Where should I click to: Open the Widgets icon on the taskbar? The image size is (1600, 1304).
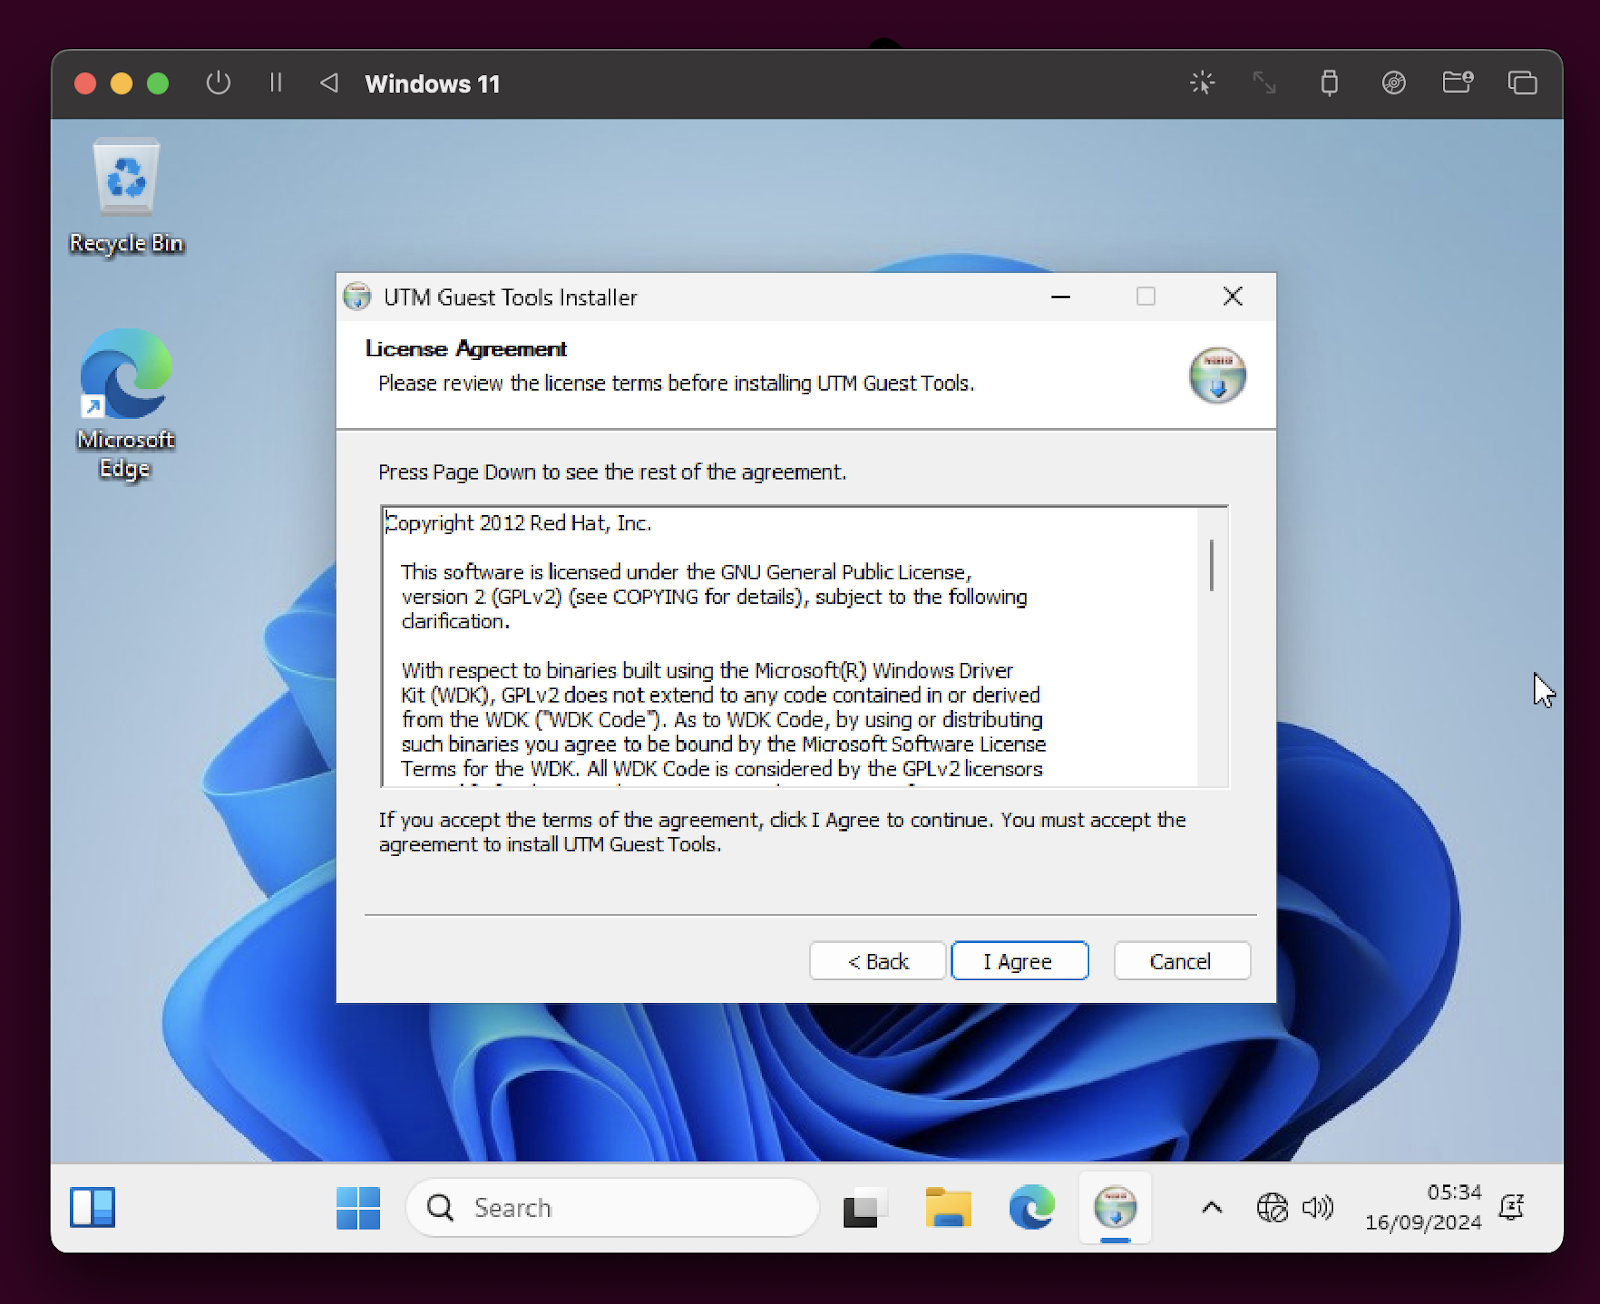pyautogui.click(x=93, y=1207)
